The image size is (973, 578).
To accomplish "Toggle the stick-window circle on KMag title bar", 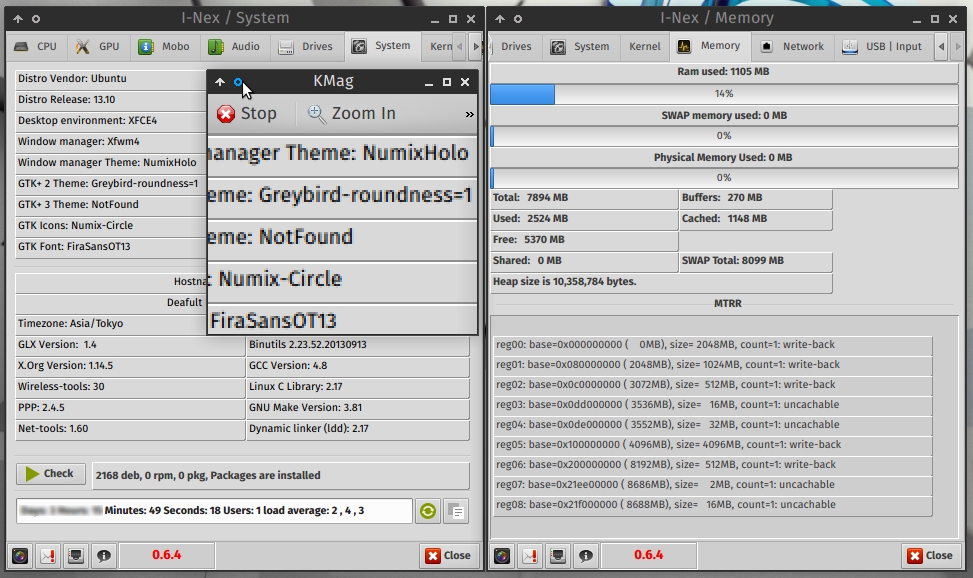I will pyautogui.click(x=238, y=82).
